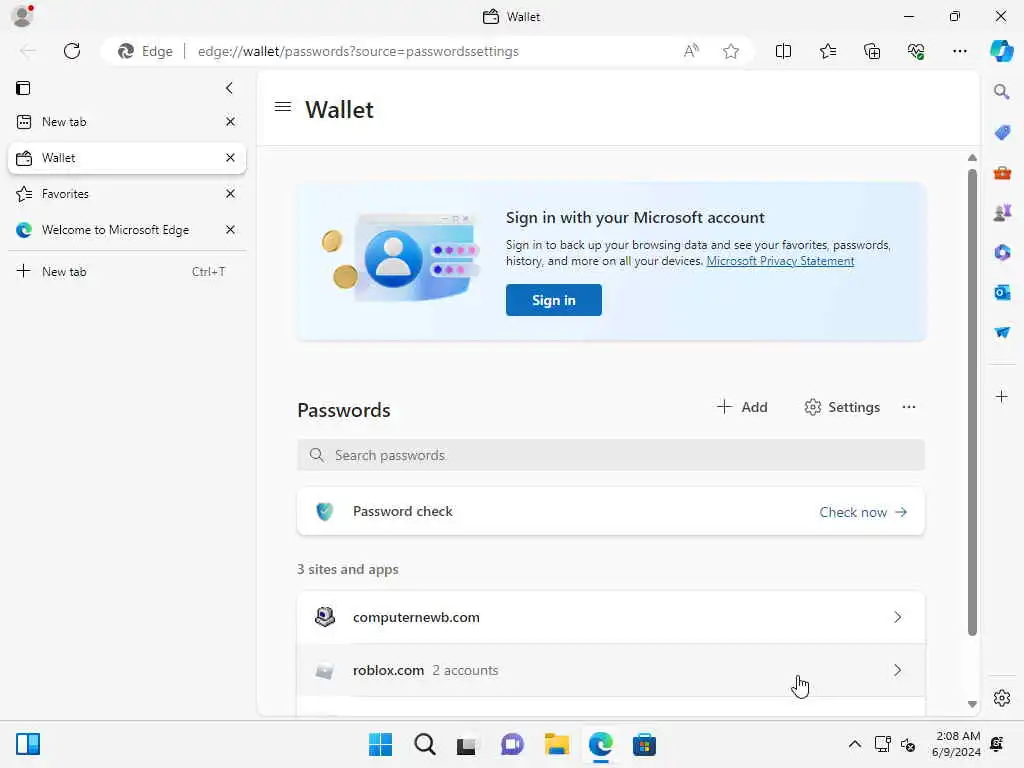Screen dimensions: 1024x768
Task: Click the taskbar clock and date
Action: [x=956, y=744]
